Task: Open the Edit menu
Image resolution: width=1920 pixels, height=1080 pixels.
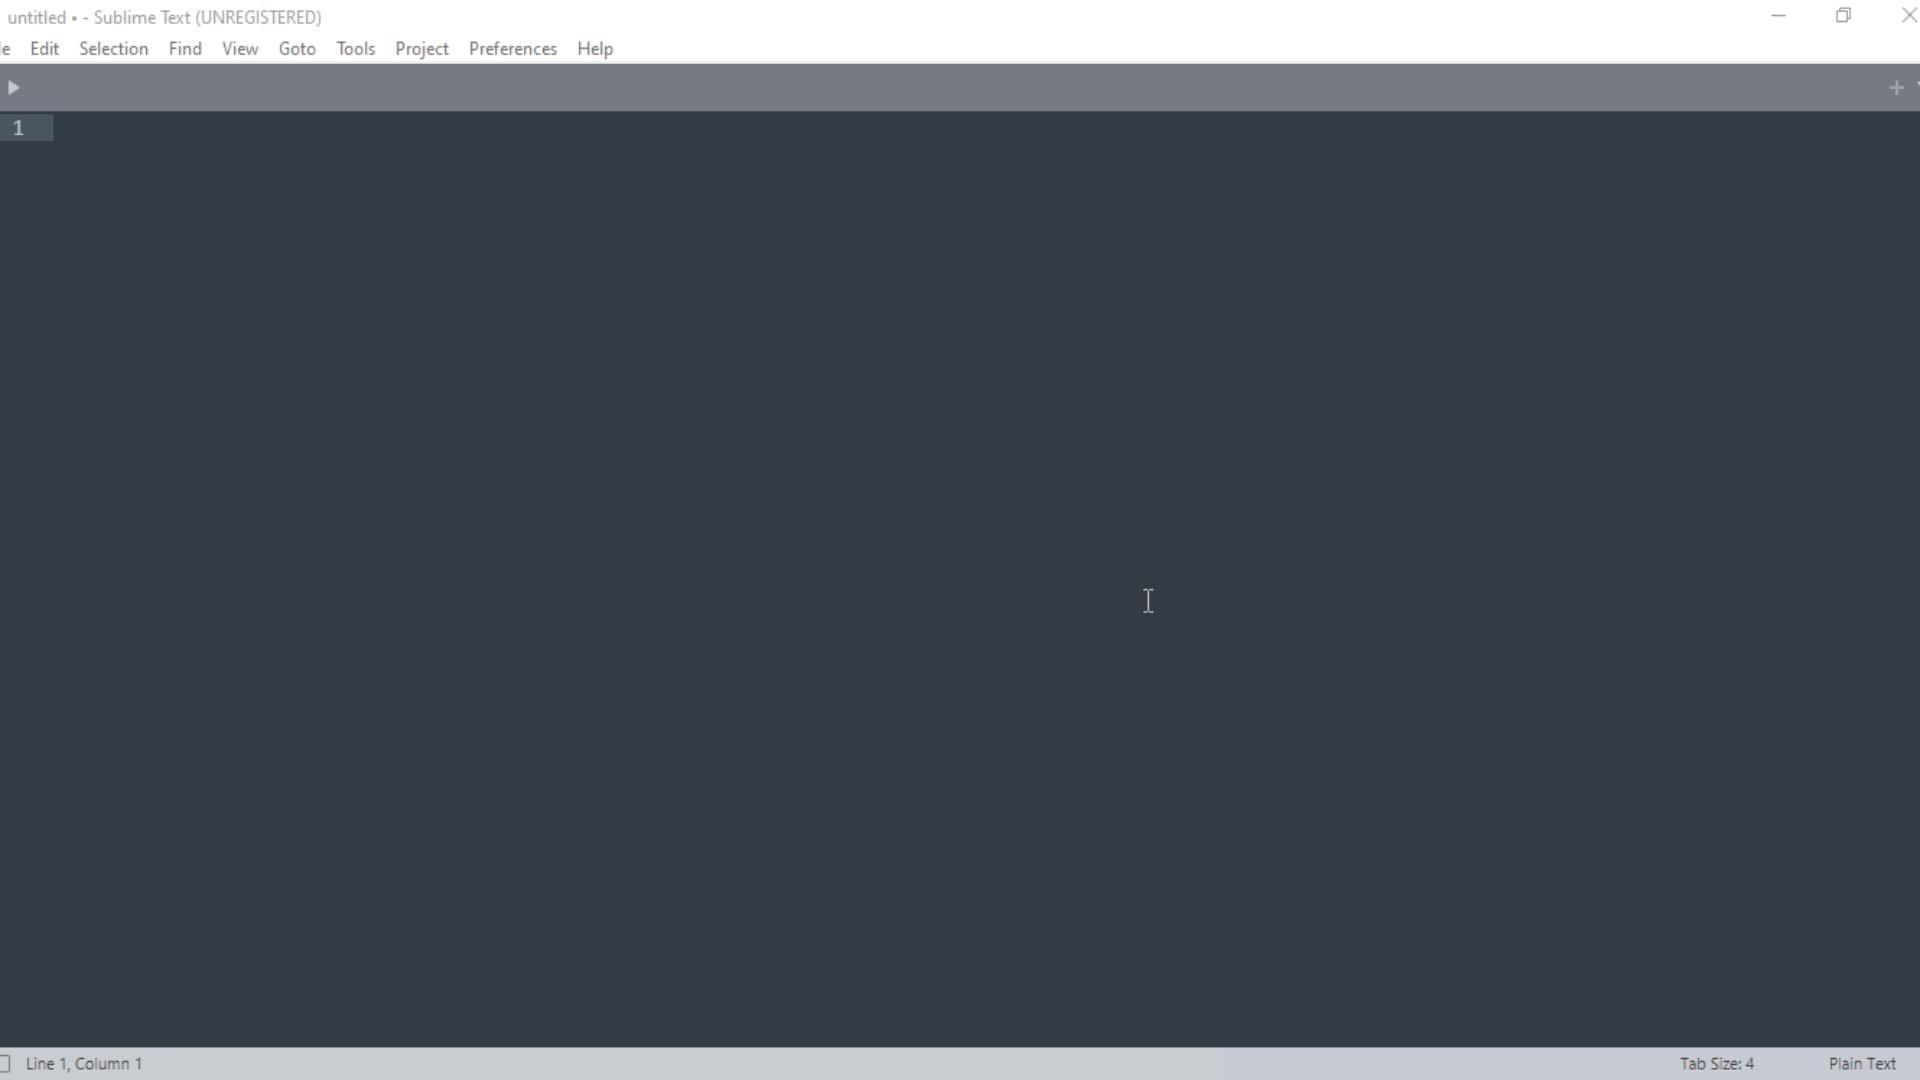Action: click(44, 49)
